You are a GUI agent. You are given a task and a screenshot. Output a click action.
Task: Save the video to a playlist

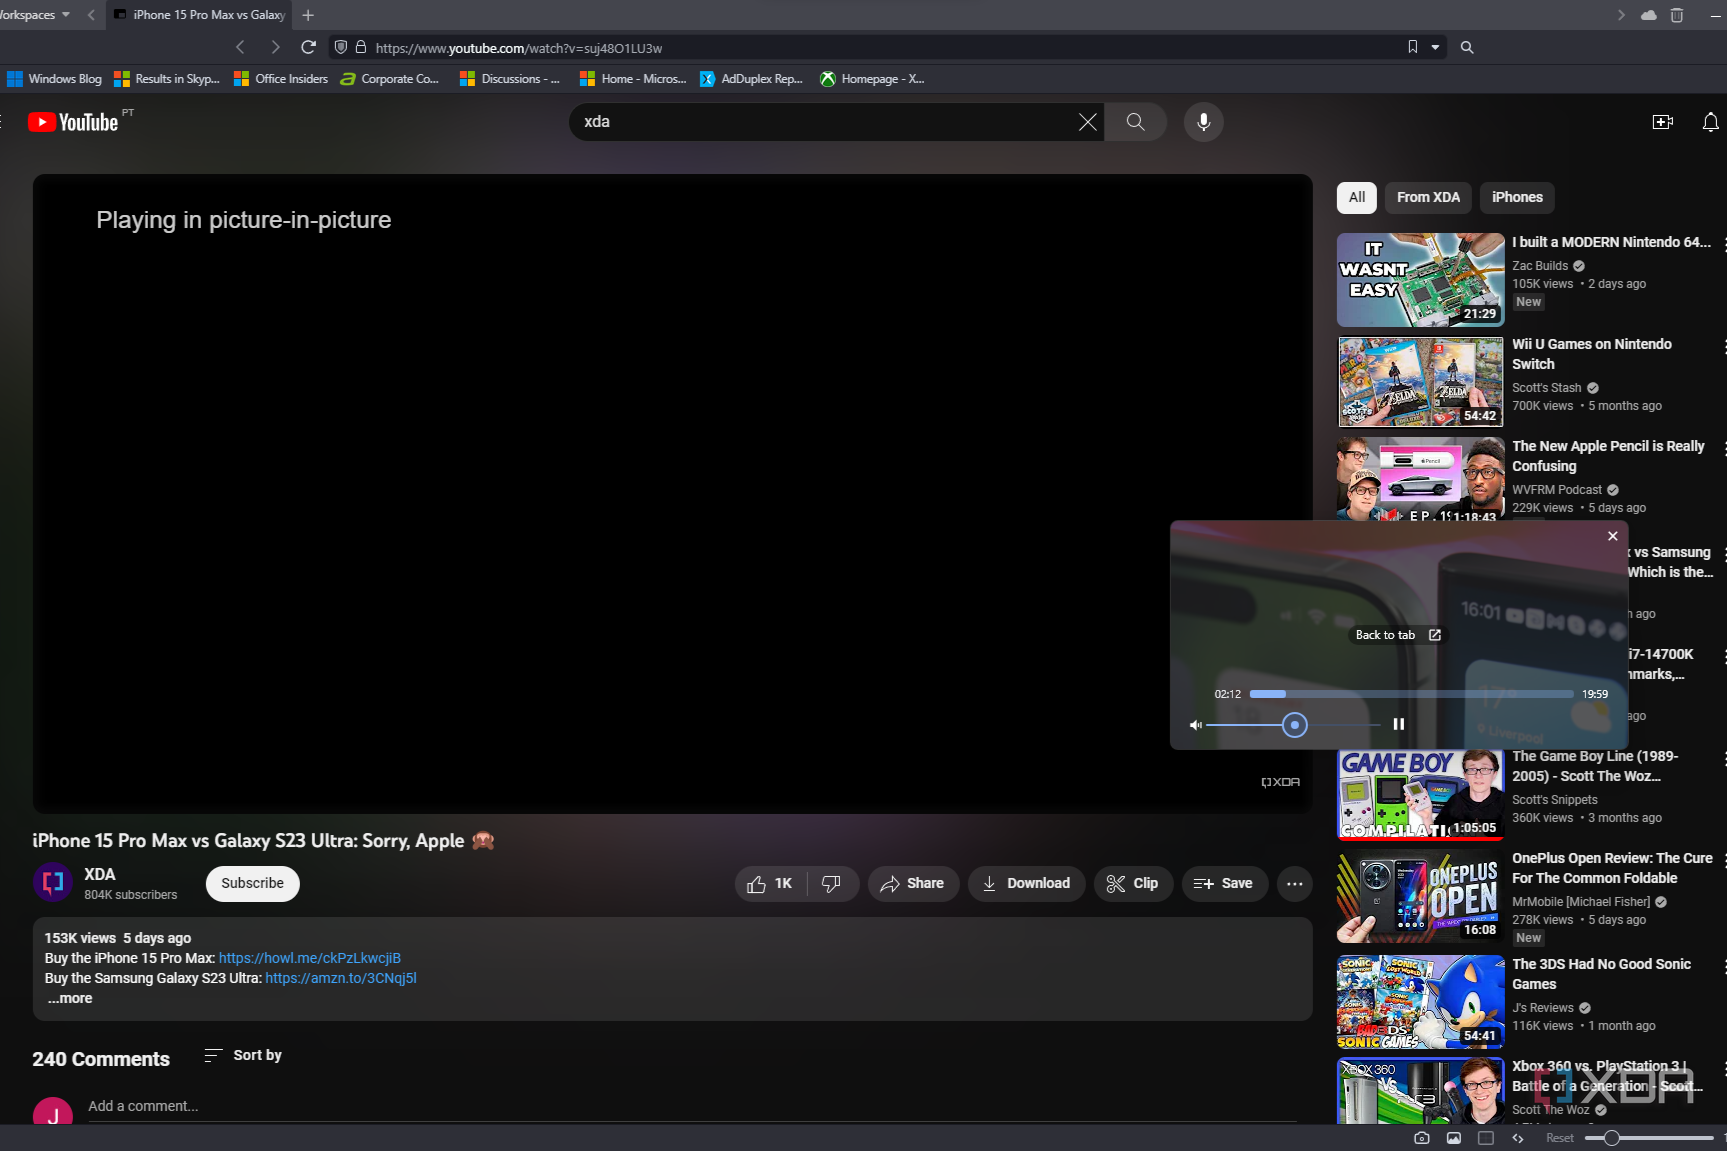click(1224, 884)
